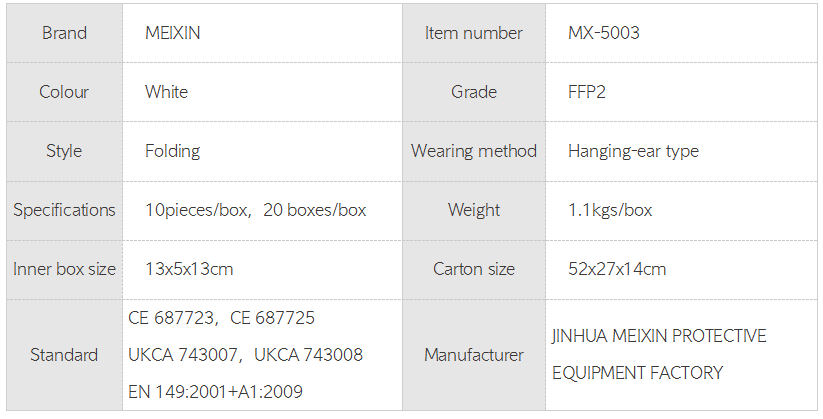
Task: Click the 1.1kgs/box weight value
Action: (610, 210)
